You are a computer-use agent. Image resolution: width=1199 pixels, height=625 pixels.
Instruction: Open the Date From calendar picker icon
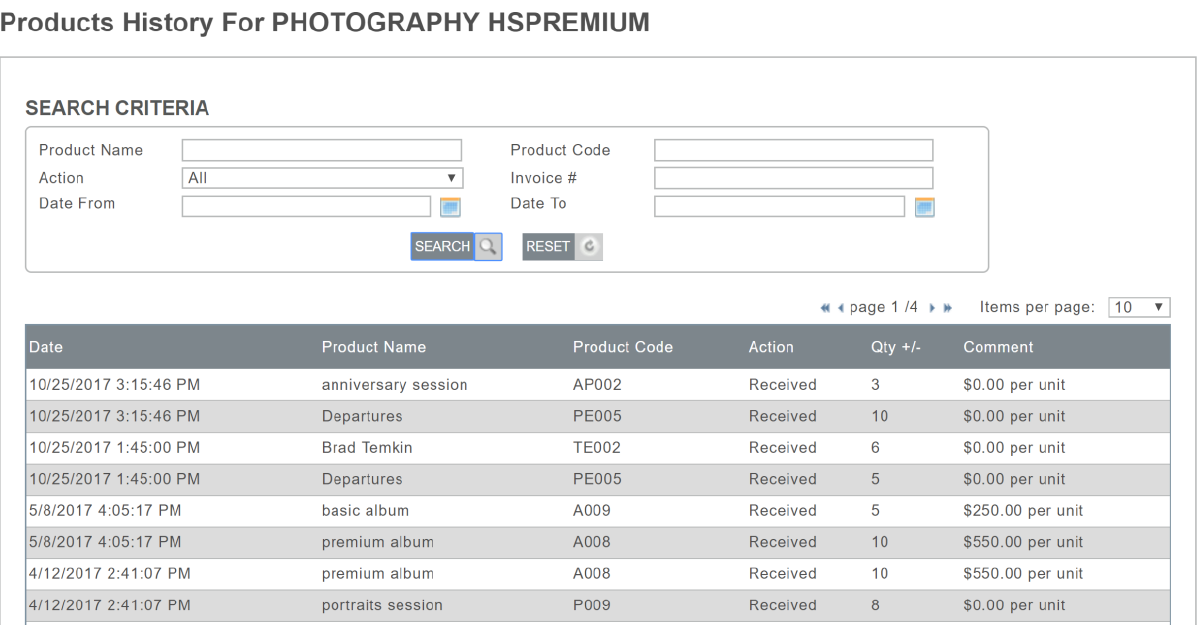[450, 207]
